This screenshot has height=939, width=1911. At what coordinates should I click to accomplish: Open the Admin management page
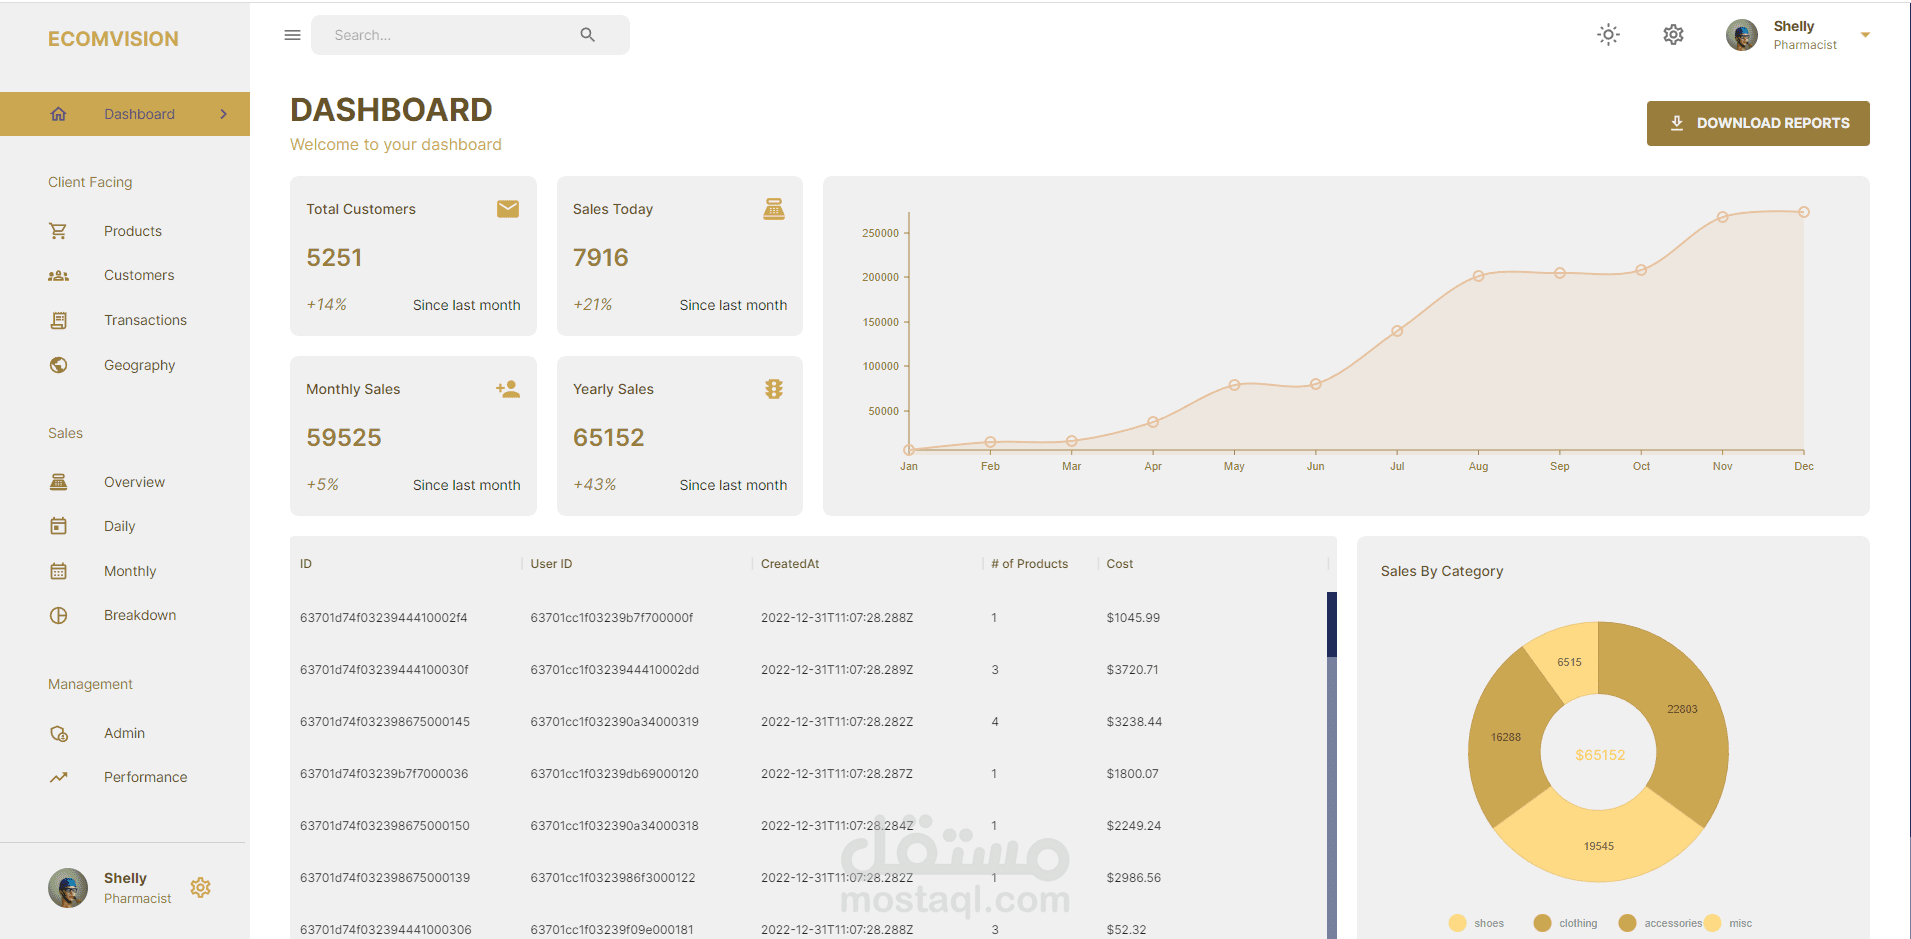pos(125,733)
